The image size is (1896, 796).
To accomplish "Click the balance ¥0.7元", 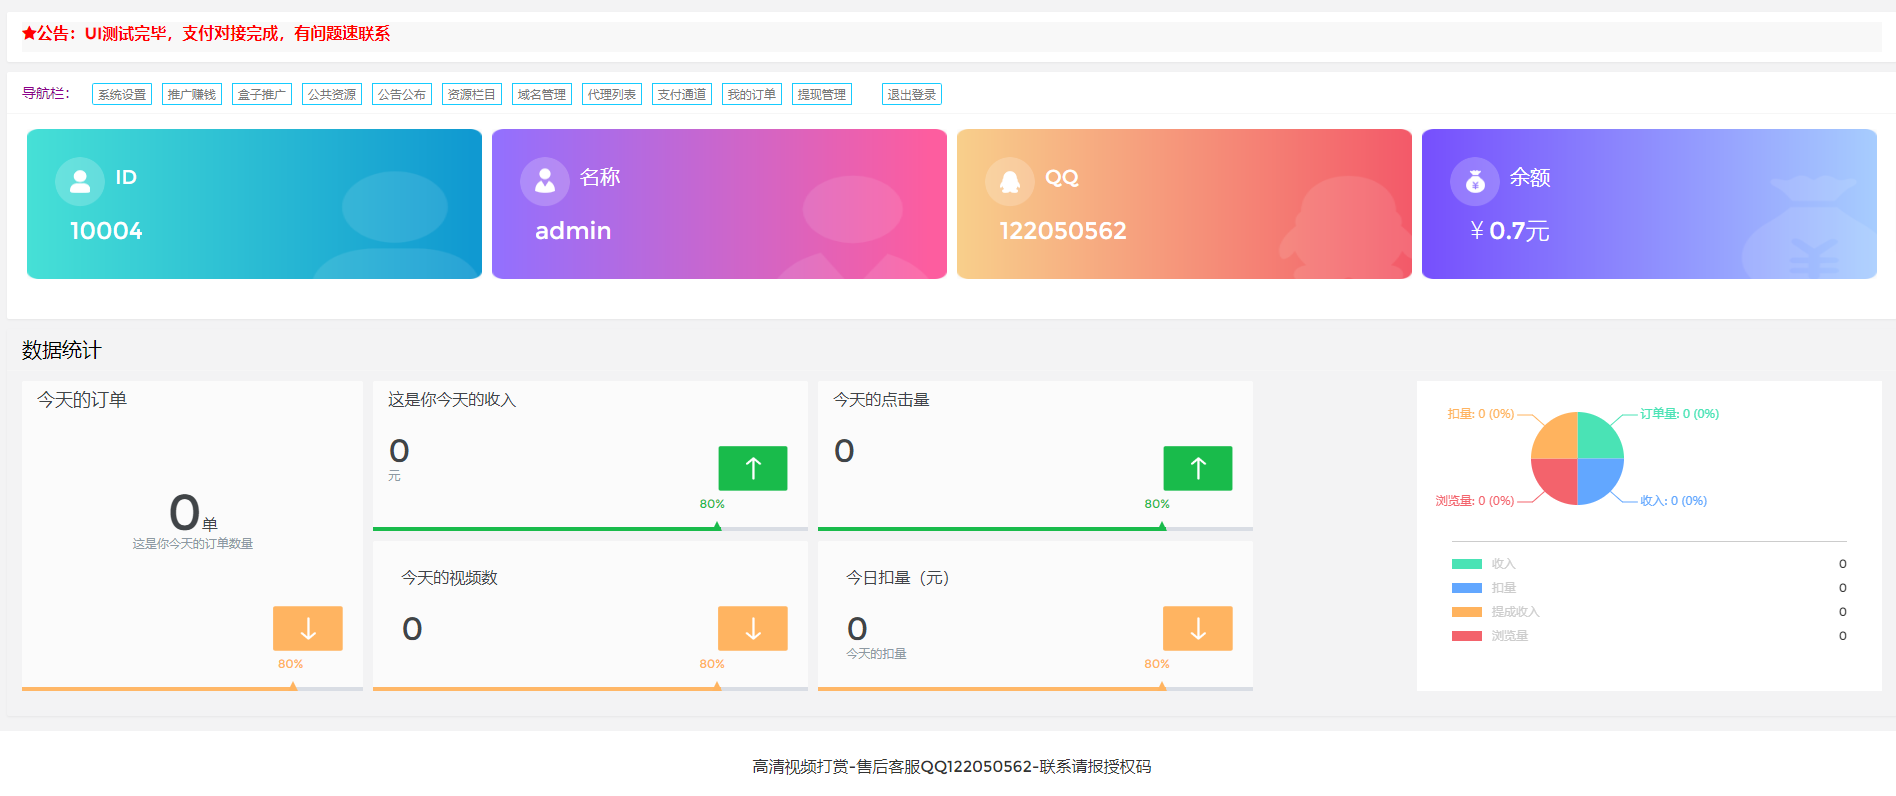I will pyautogui.click(x=1509, y=231).
